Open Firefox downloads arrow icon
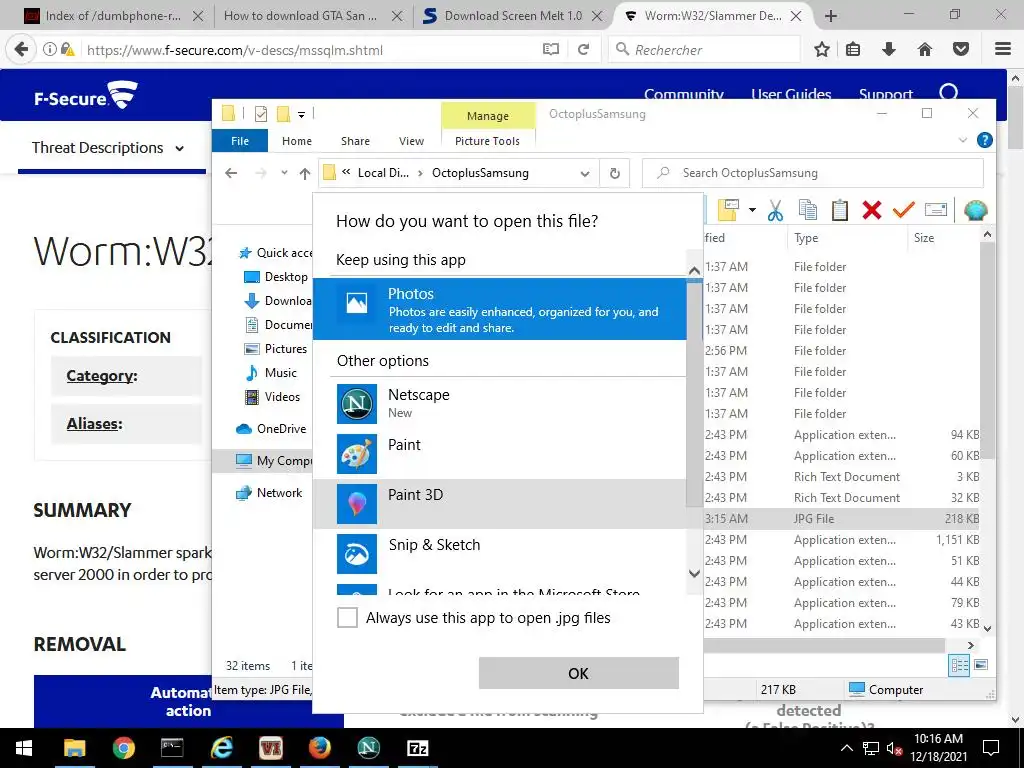Screen dimensions: 1024x768 coord(889,49)
